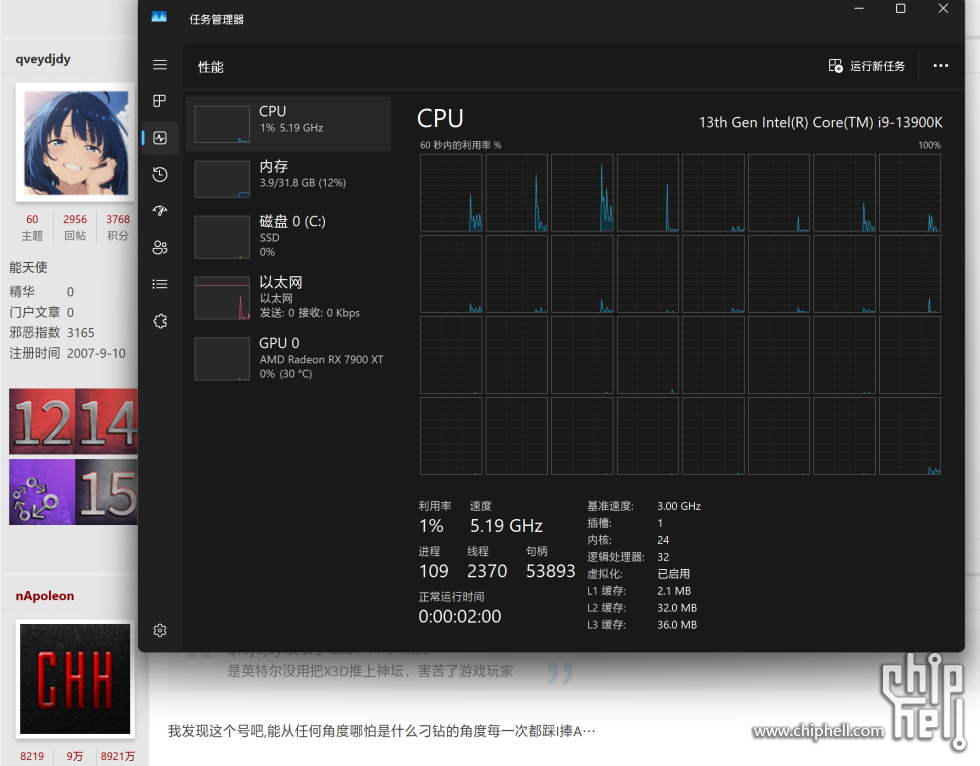Open nApoleon username link in forum page
Viewport: 980px width, 766px height.
point(44,595)
